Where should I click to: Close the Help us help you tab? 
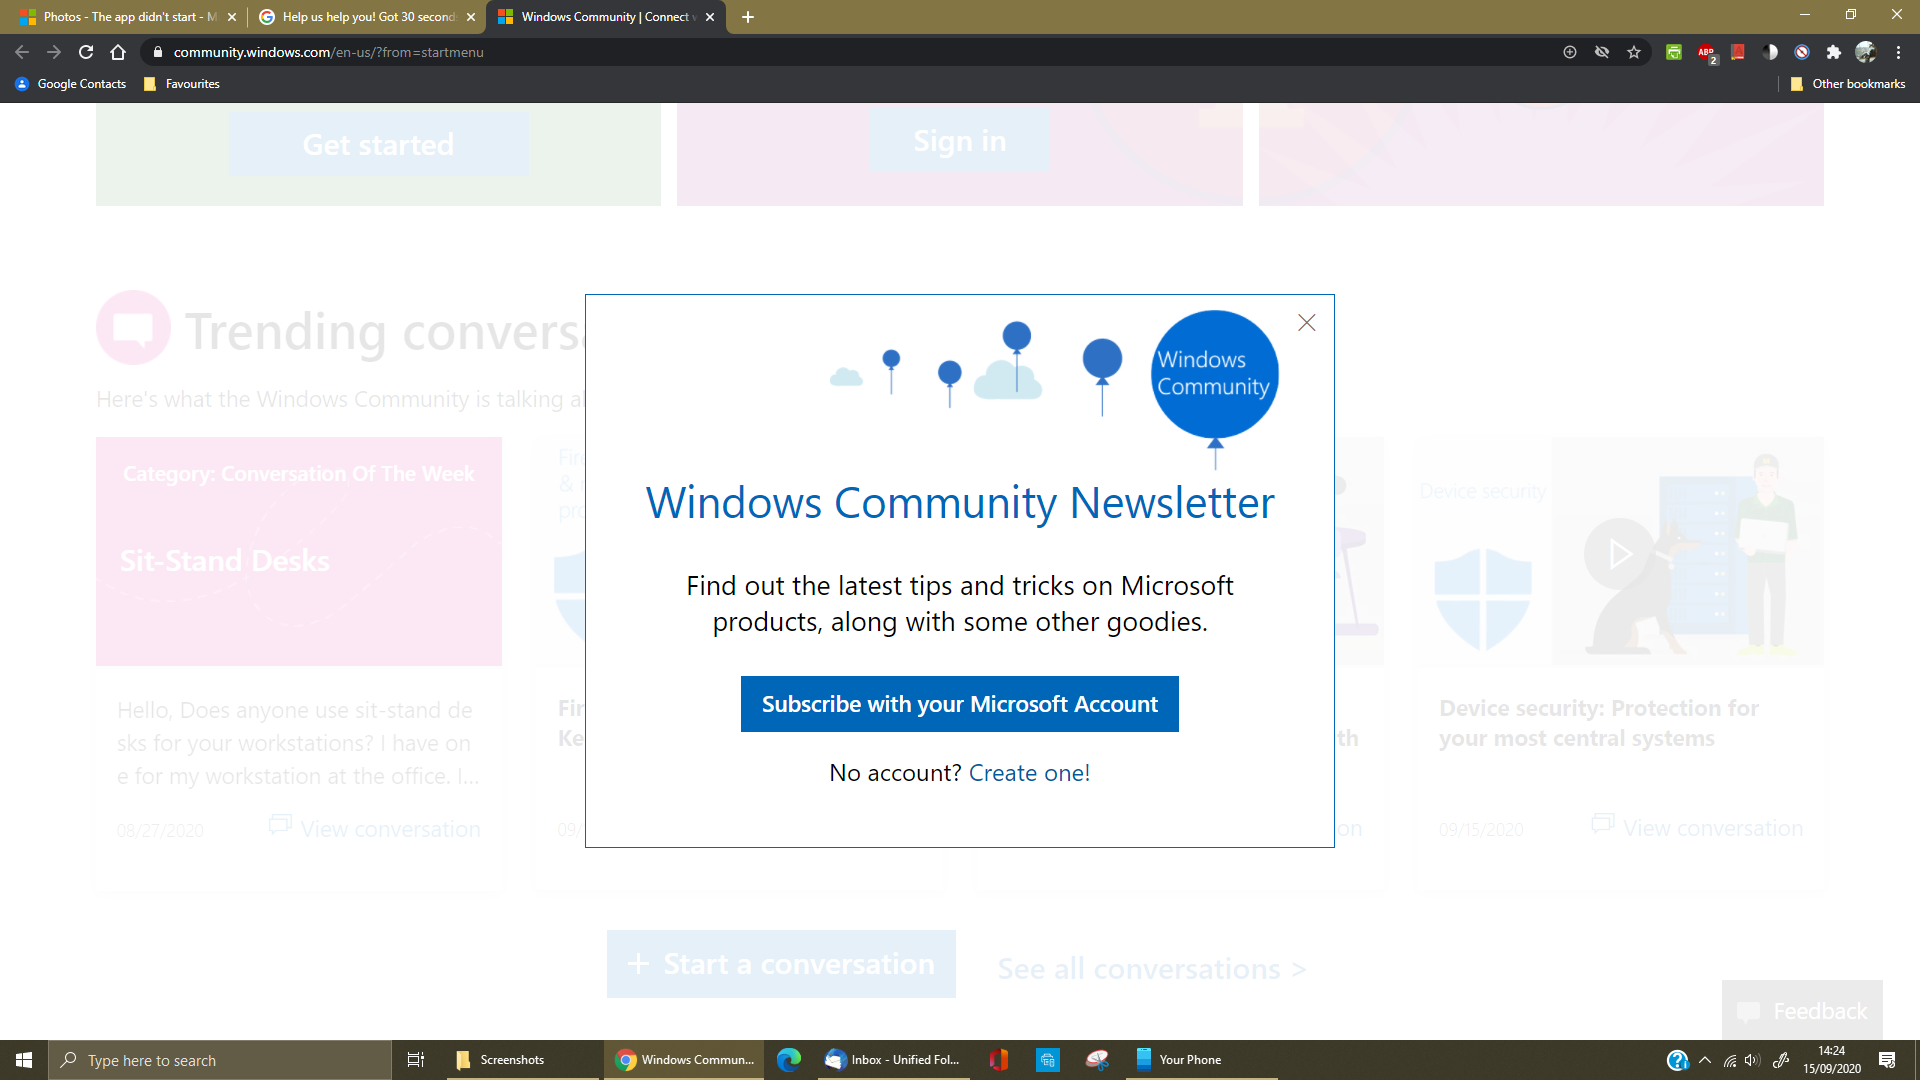(471, 17)
